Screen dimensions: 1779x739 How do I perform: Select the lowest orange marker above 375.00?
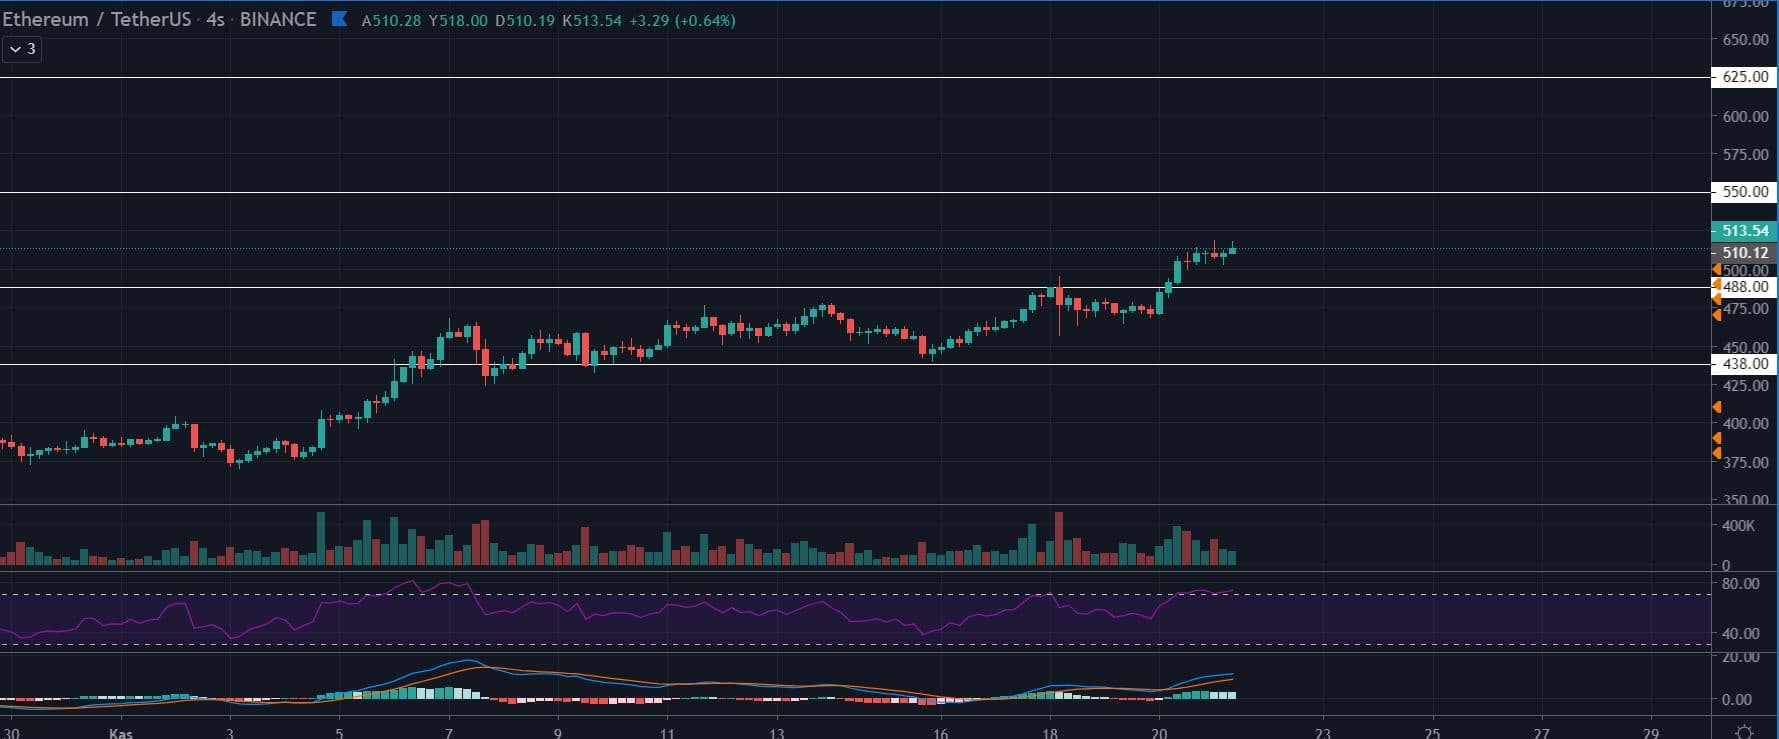(x=1716, y=453)
